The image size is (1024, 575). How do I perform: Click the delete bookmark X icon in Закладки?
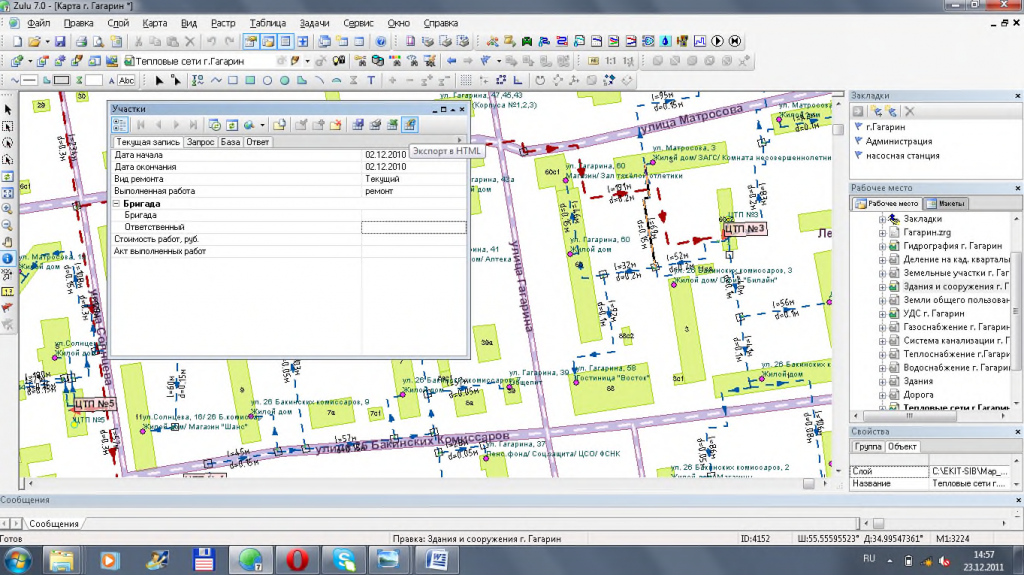point(909,111)
